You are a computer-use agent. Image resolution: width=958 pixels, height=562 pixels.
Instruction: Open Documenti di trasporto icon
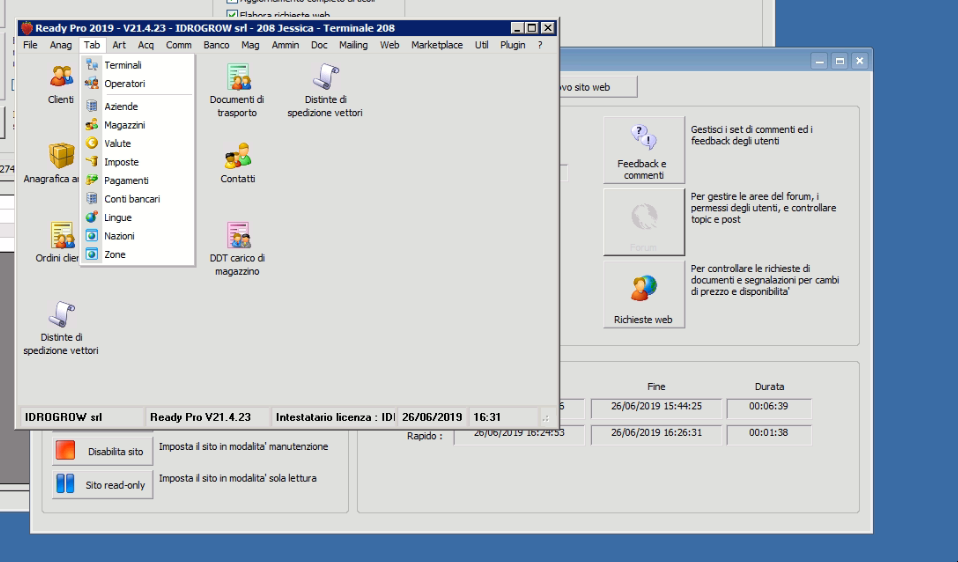[237, 76]
